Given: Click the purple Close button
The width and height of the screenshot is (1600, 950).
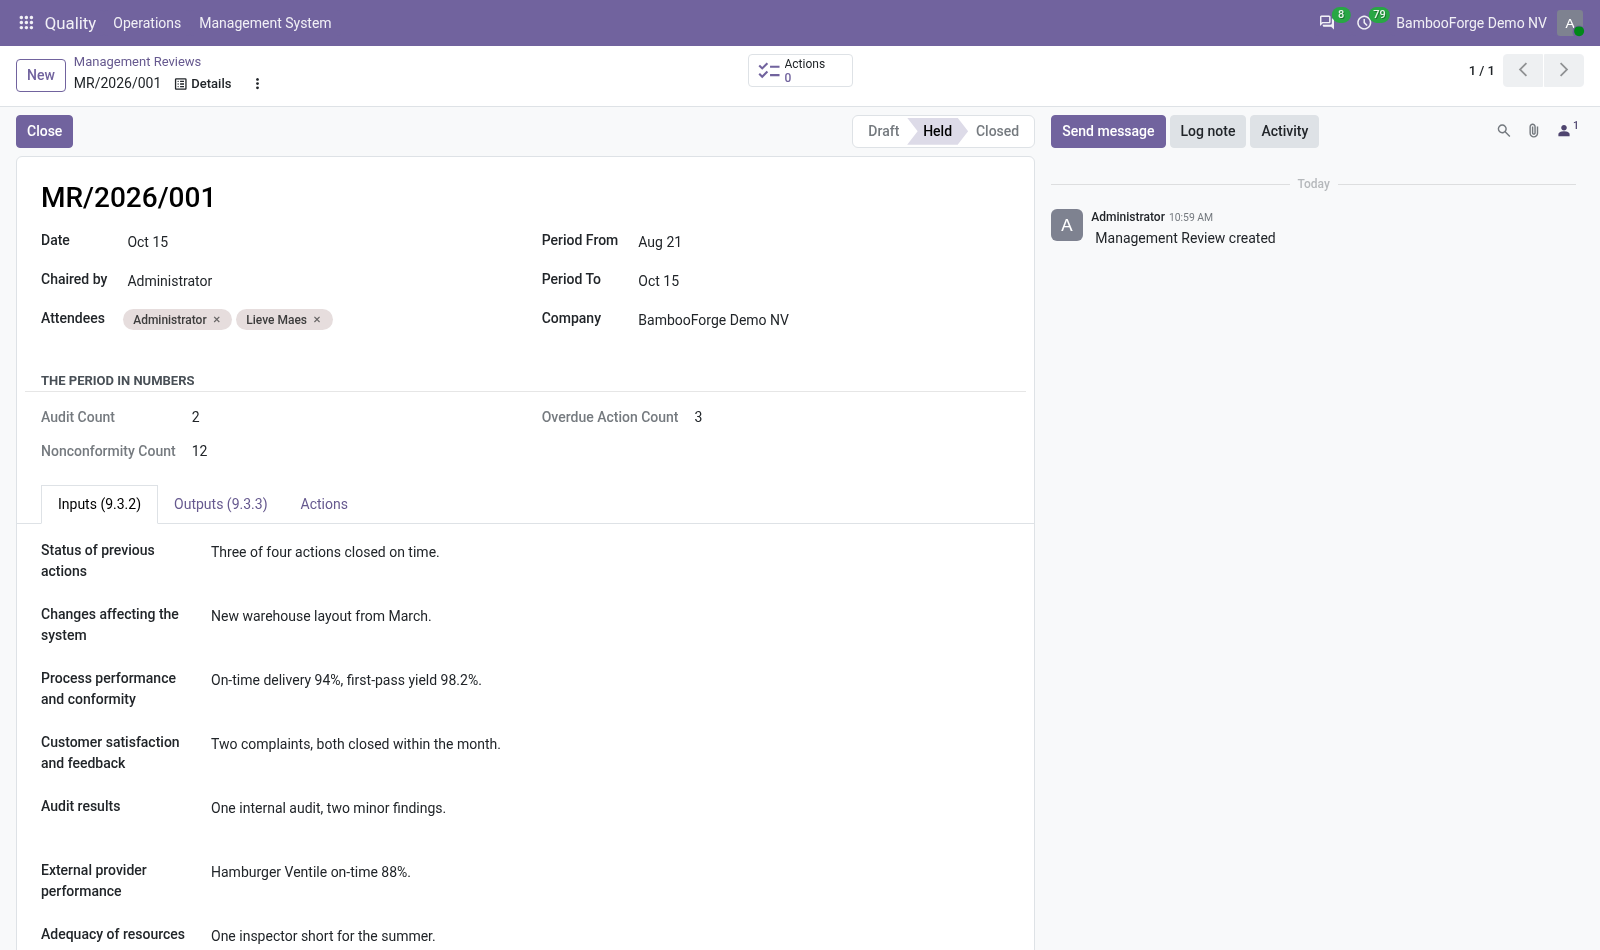Looking at the screenshot, I should point(44,131).
